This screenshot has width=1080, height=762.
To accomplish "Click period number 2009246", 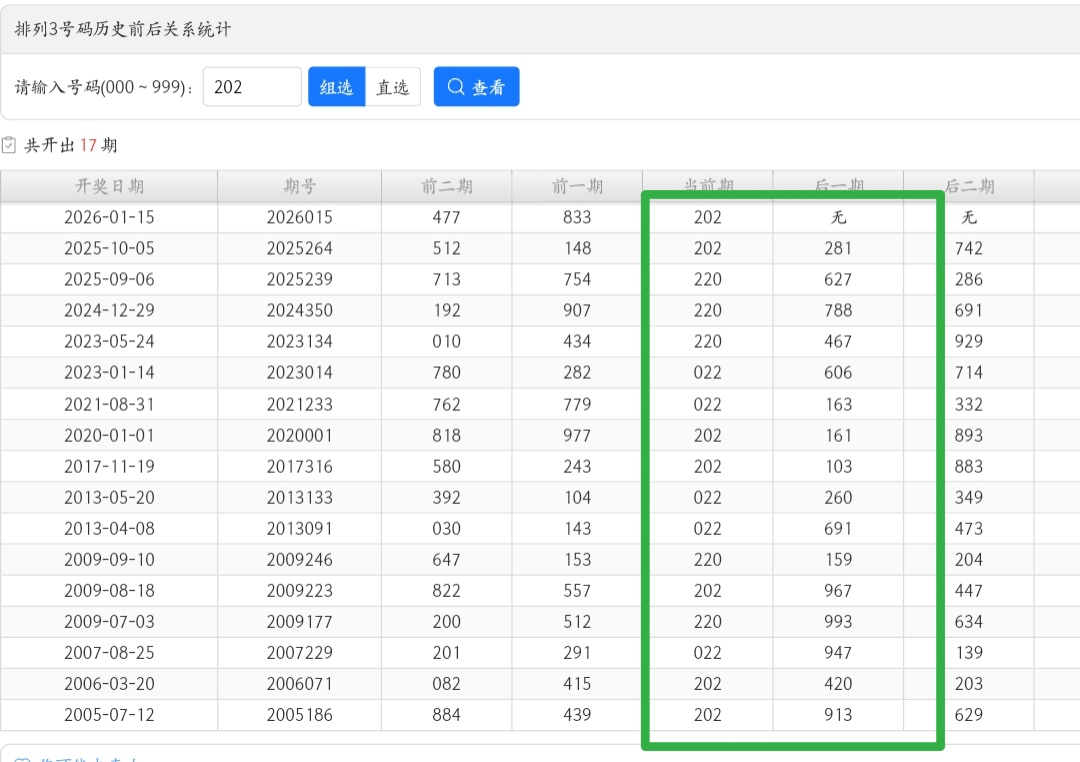I will 299,559.
